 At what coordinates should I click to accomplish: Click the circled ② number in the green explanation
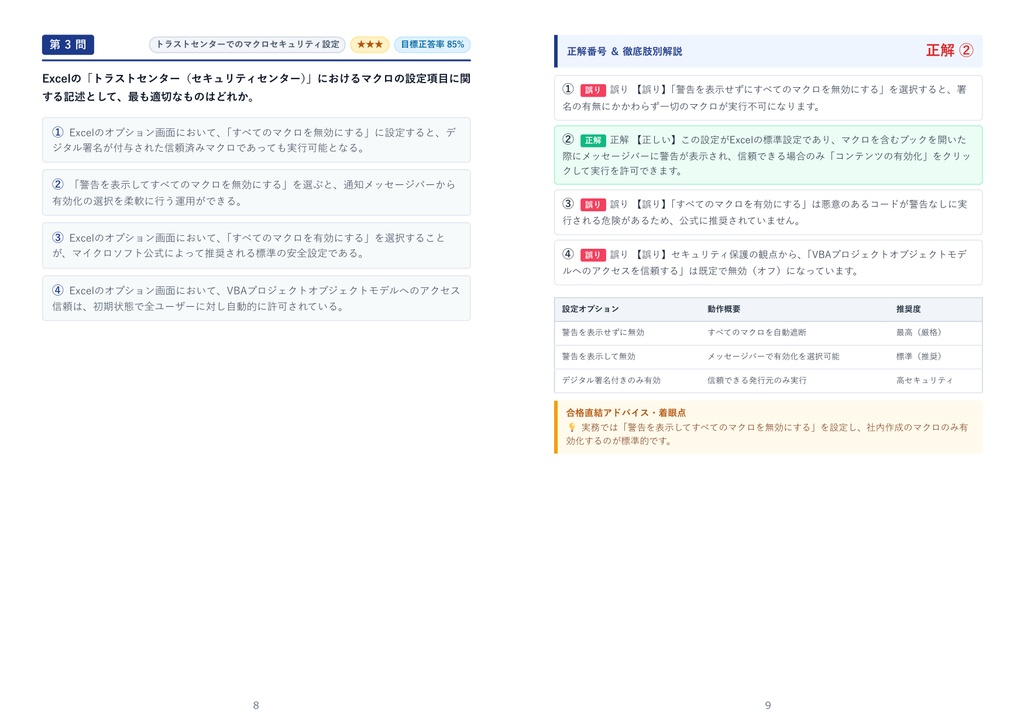click(568, 139)
